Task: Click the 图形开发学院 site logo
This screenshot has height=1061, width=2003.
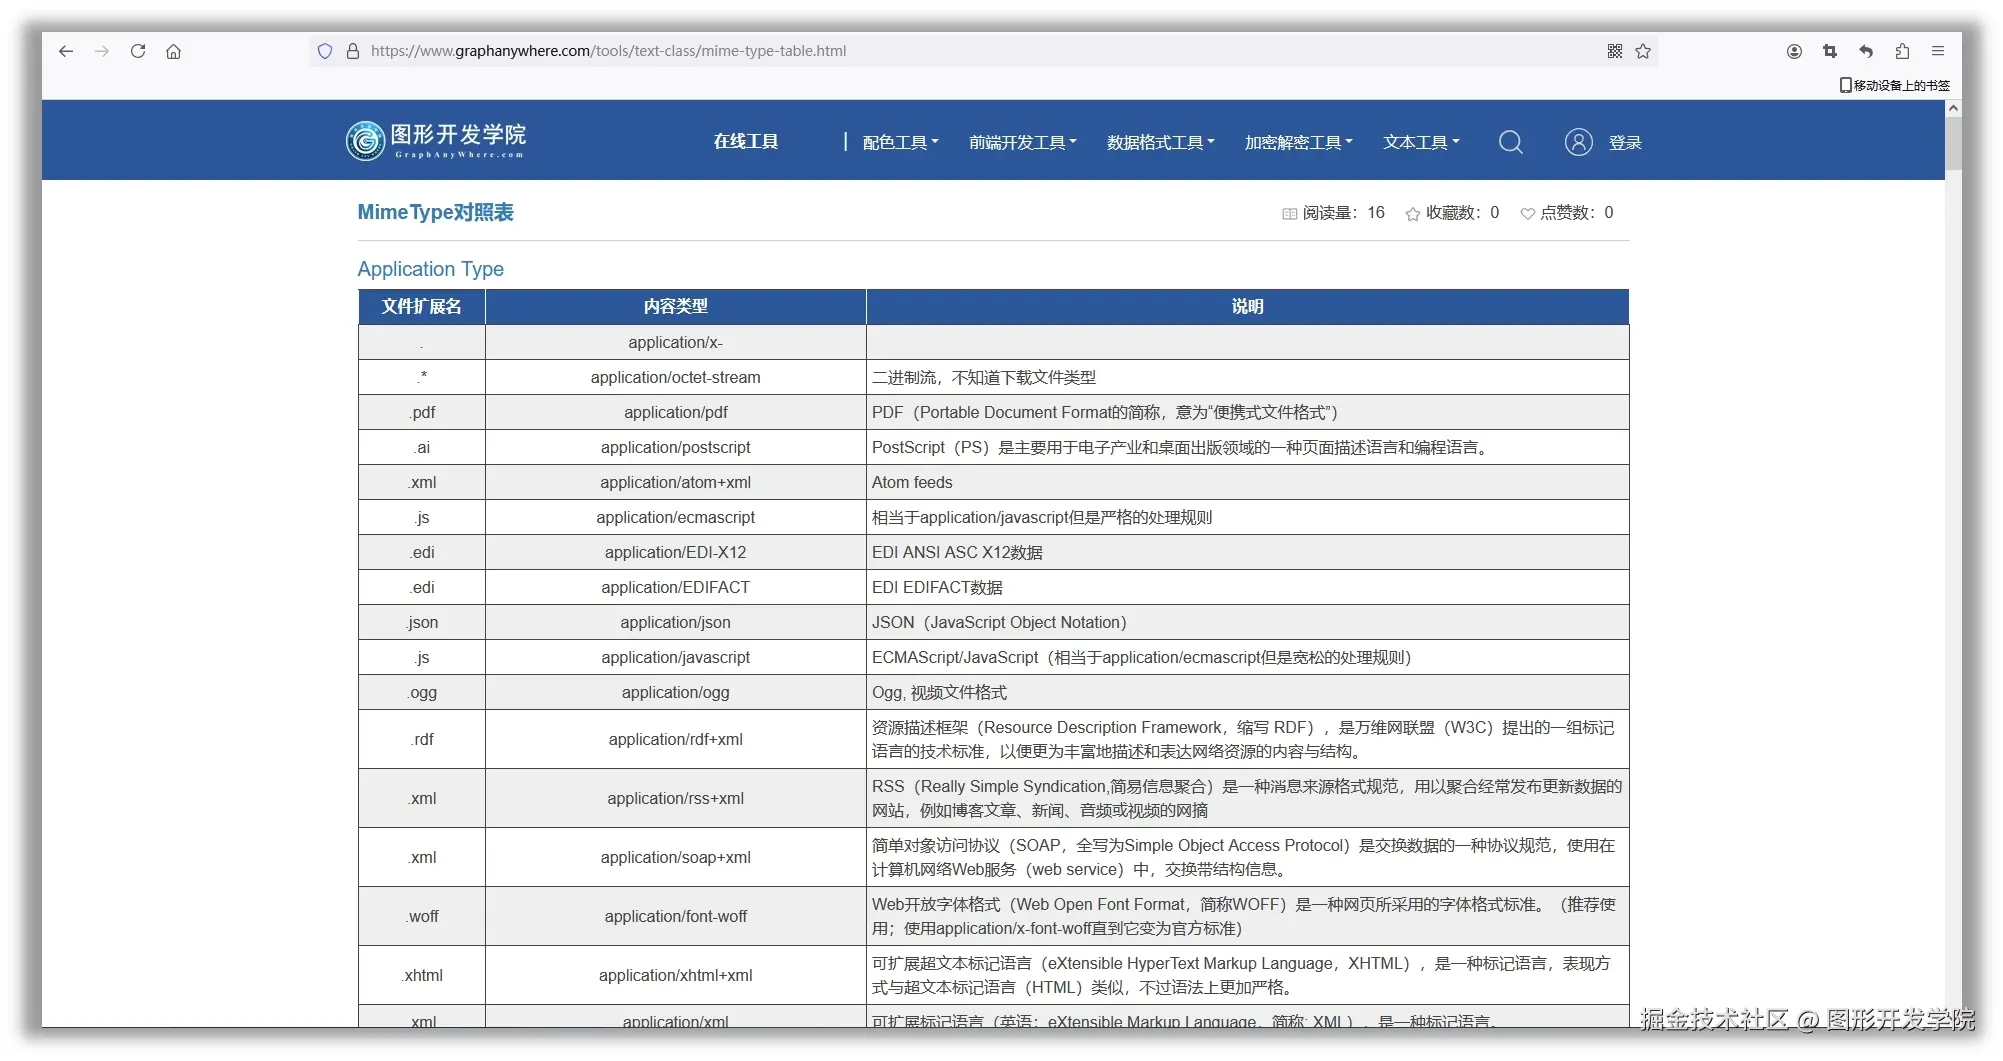Action: tap(436, 140)
